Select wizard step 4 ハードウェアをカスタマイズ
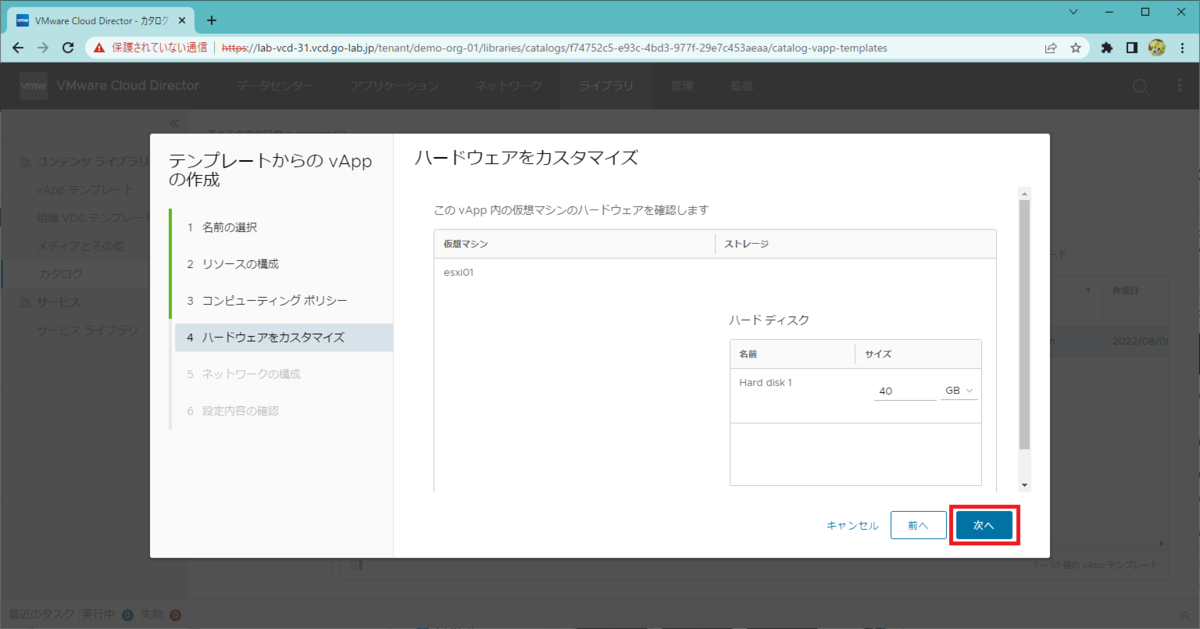The height and width of the screenshot is (629, 1200). [x=283, y=337]
